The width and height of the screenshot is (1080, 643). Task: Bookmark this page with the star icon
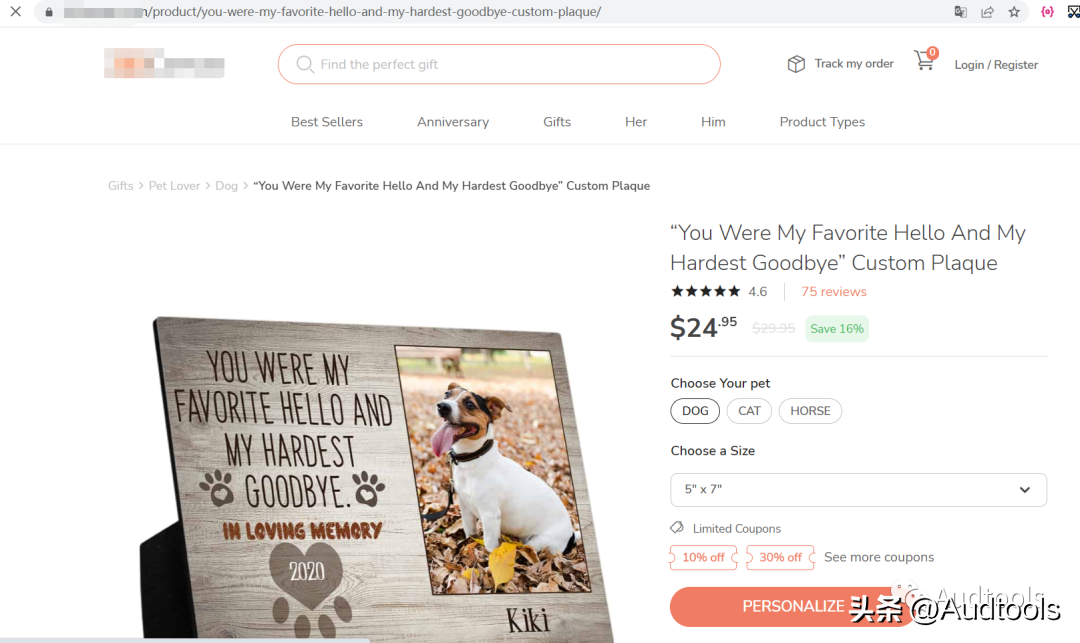point(1014,12)
